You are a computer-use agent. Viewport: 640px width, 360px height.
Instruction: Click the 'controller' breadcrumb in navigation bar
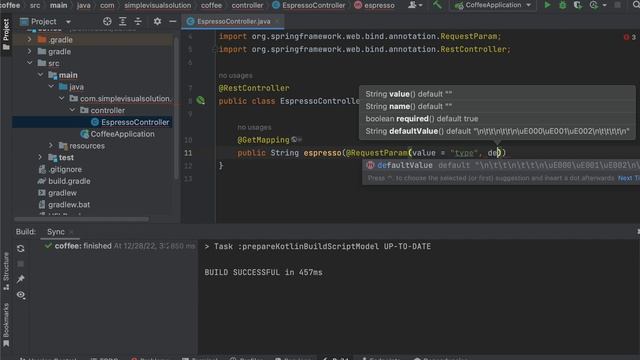247,5
